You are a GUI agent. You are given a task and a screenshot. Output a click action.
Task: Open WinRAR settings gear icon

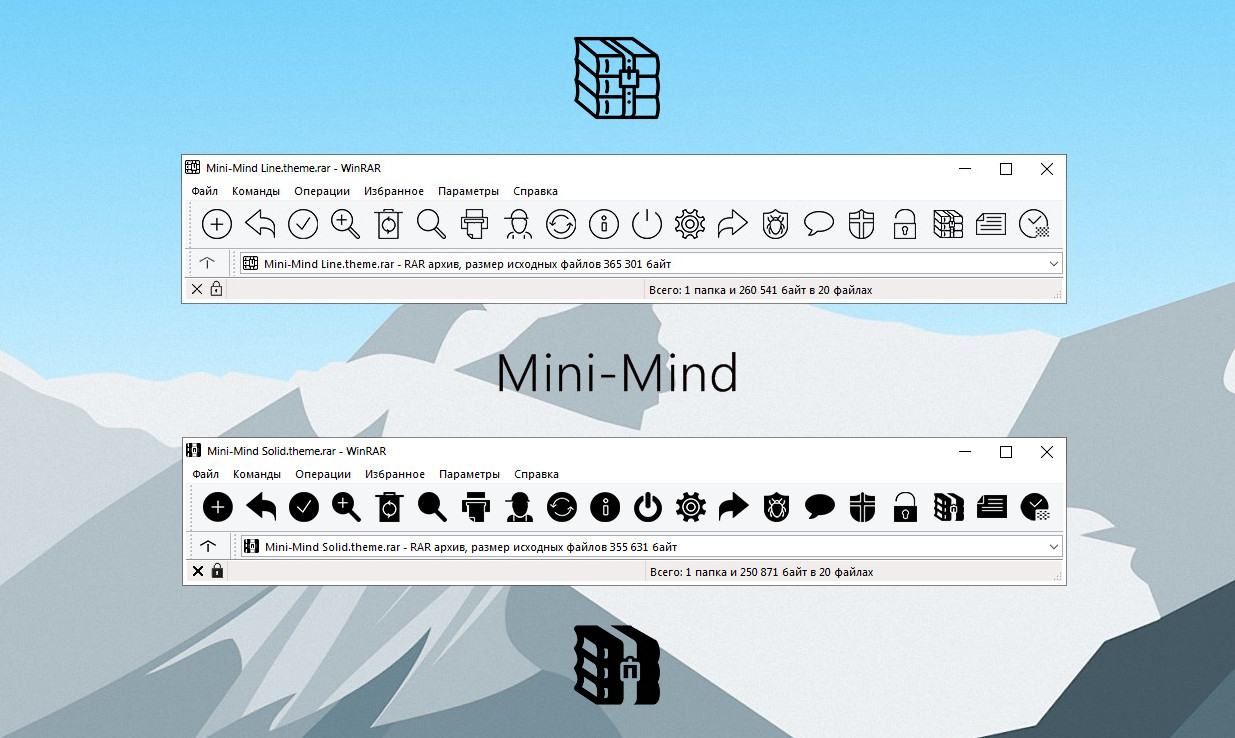click(689, 224)
